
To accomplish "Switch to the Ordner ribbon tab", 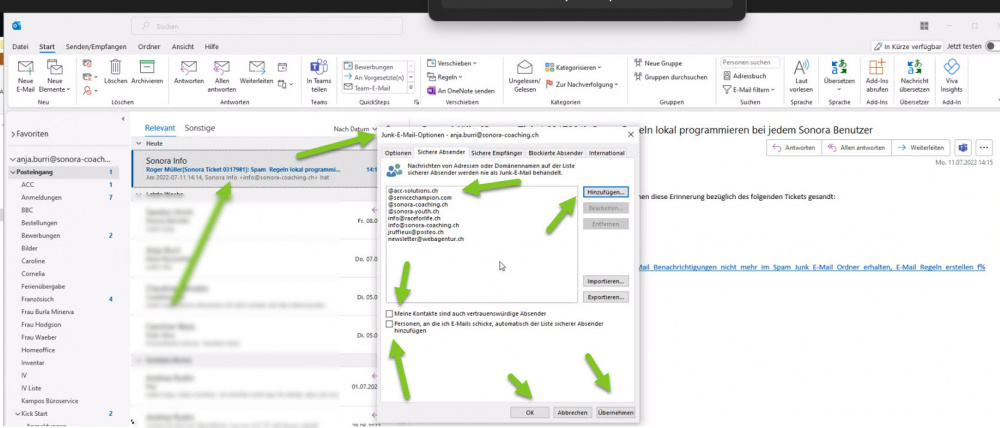I will 149,47.
